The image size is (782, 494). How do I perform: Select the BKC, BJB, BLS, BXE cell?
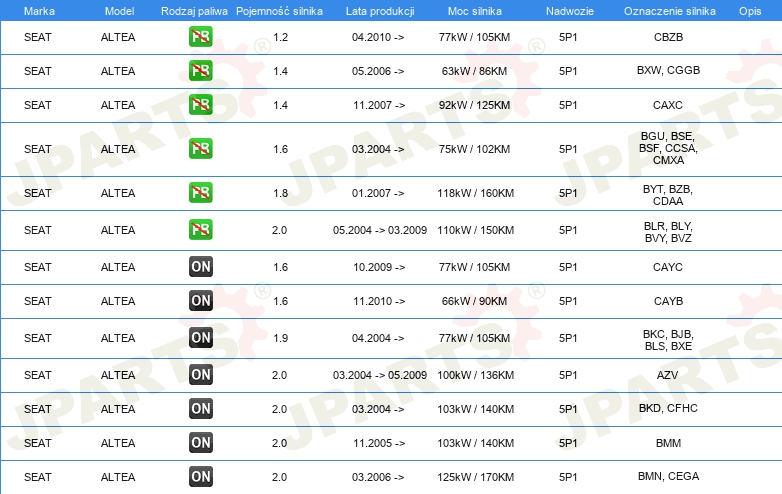coord(668,340)
